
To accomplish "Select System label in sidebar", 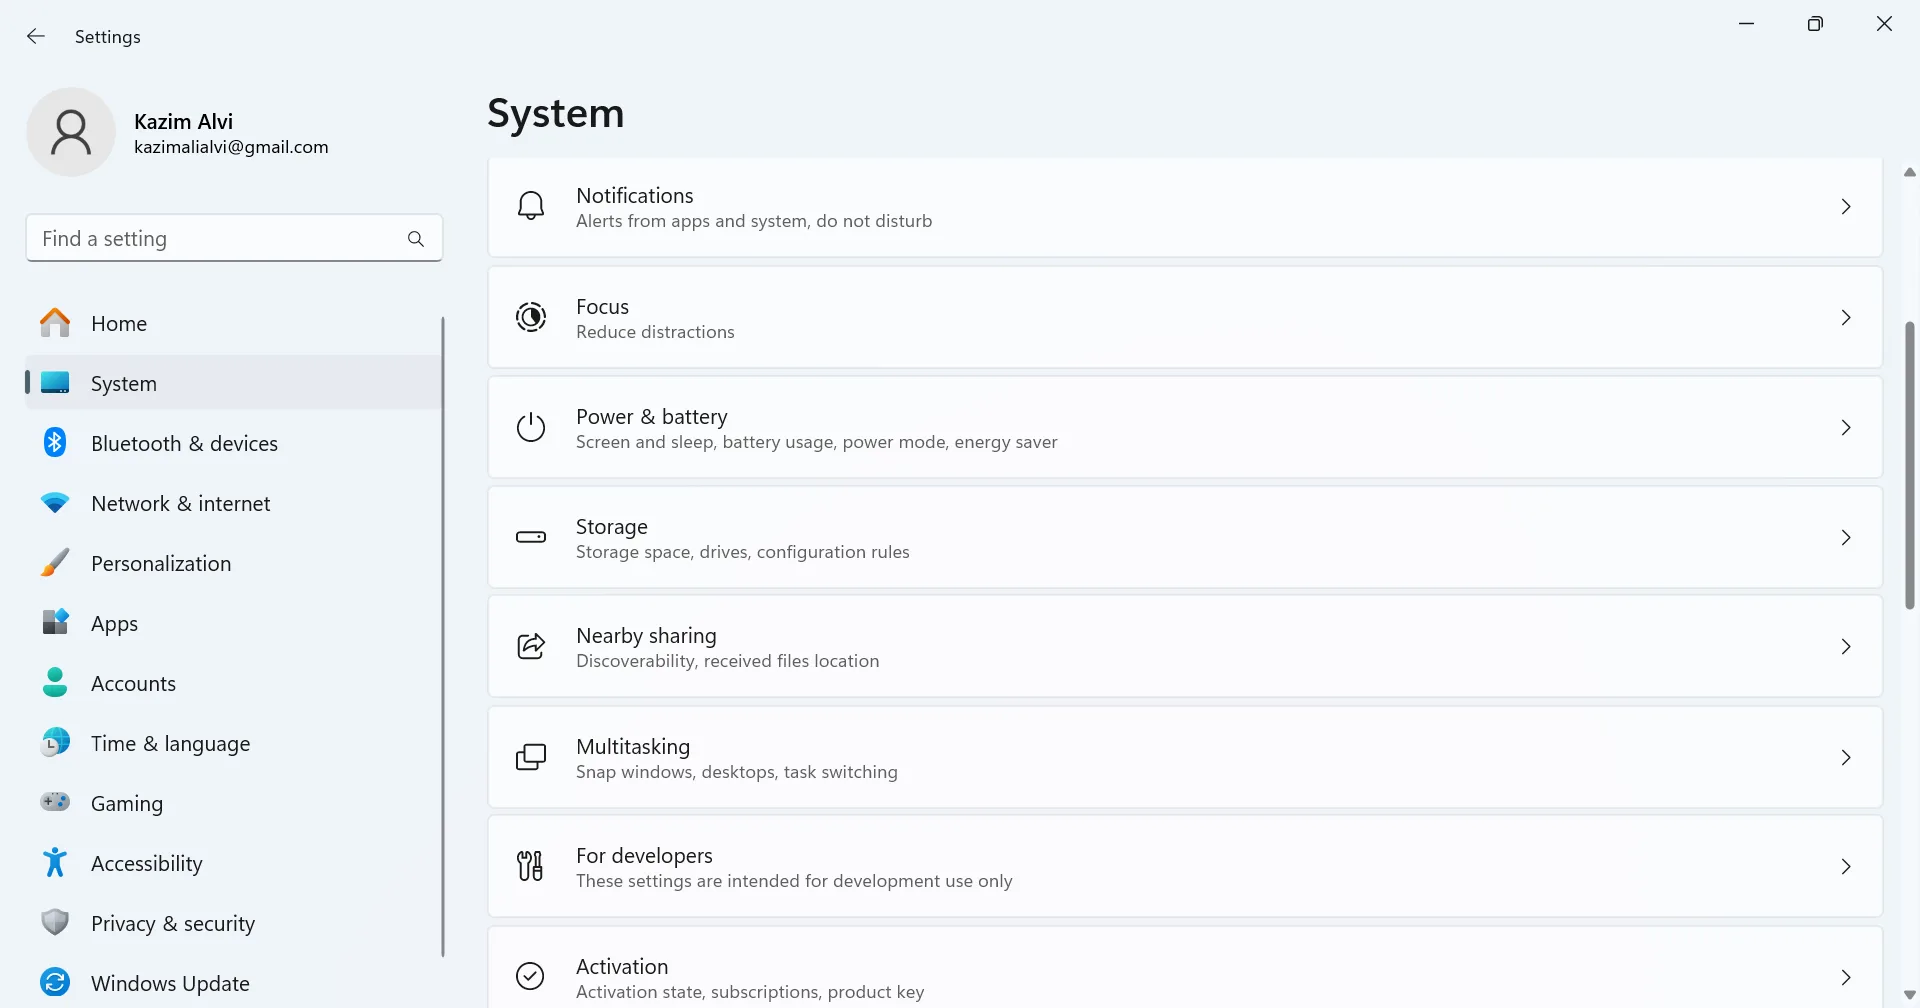I will (124, 384).
